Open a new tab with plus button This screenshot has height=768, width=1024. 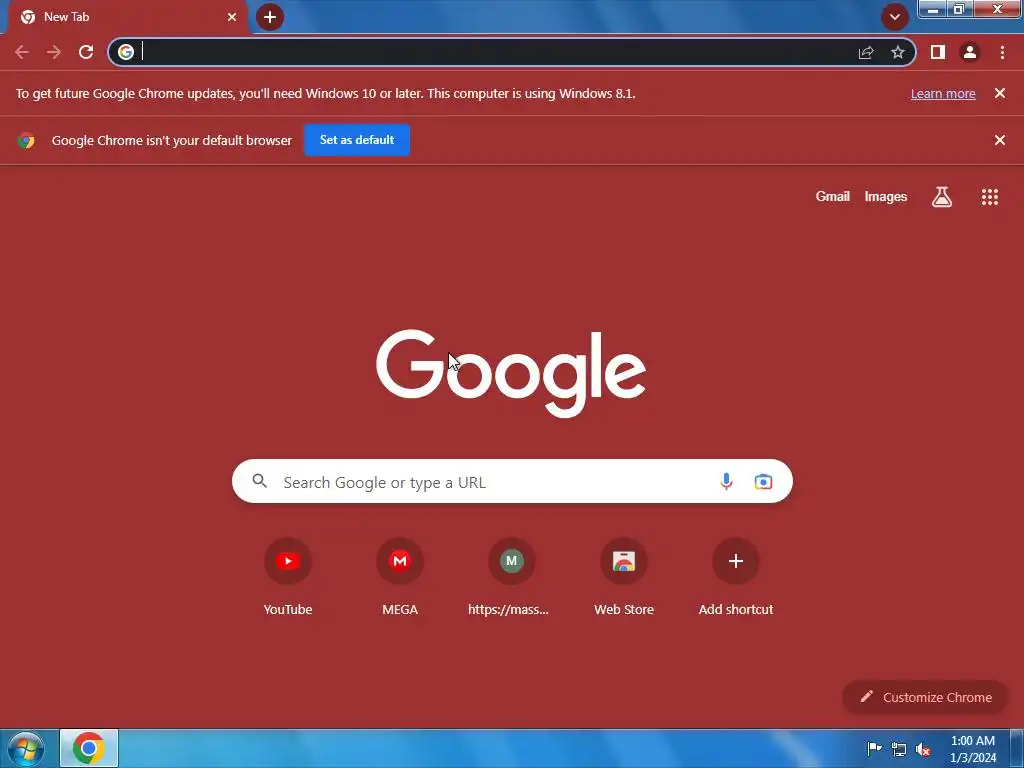coord(270,17)
